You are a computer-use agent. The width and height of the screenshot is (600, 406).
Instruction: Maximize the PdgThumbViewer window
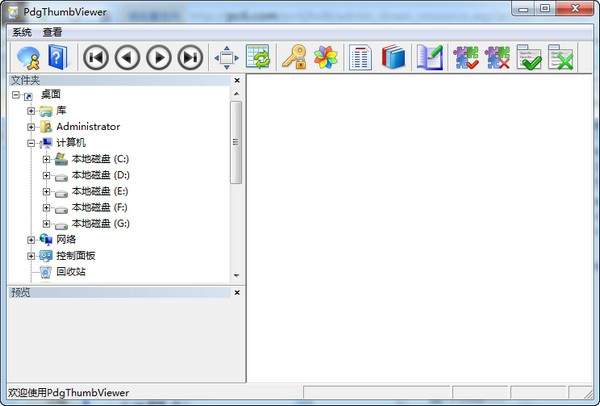tap(545, 8)
